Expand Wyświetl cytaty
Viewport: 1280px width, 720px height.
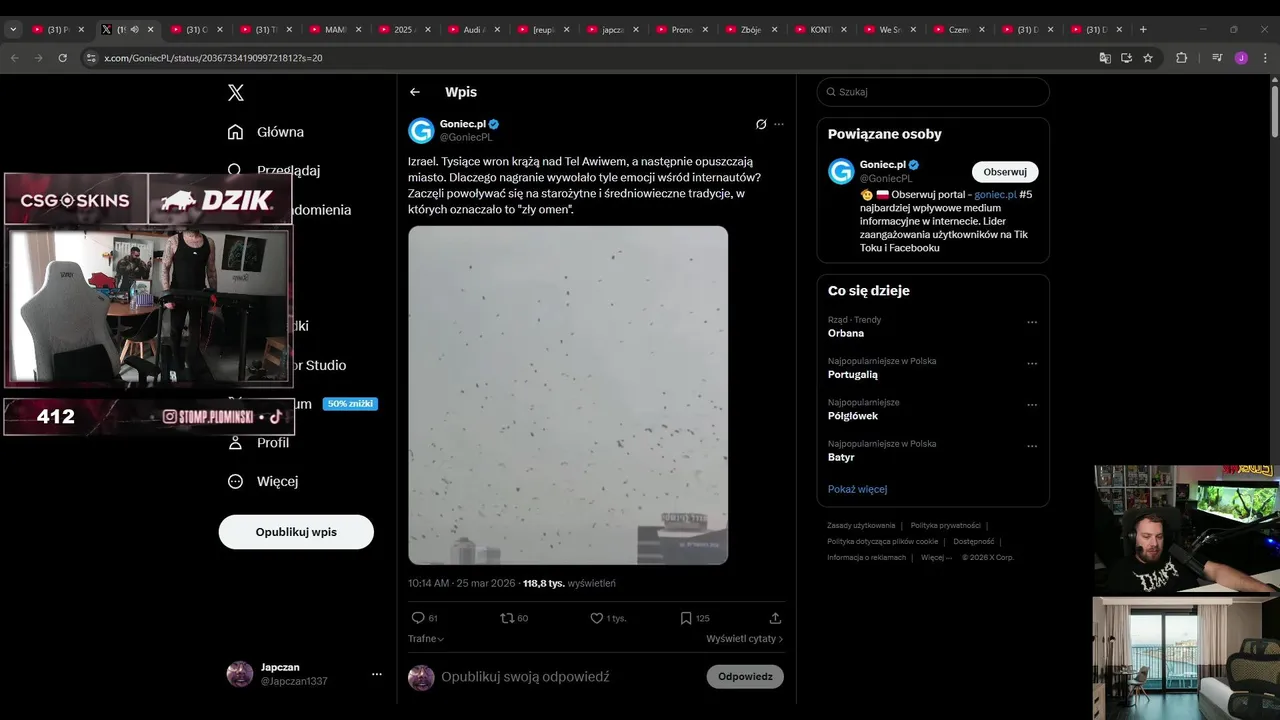click(744, 638)
